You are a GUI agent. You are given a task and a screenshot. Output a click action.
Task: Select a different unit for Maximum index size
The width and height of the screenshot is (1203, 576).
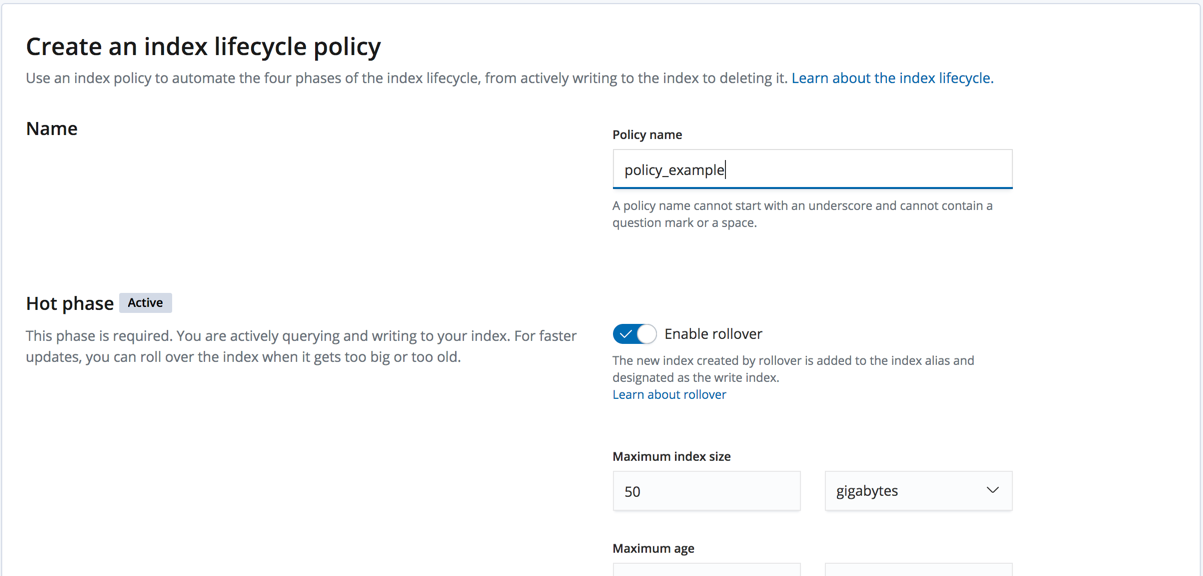click(918, 491)
